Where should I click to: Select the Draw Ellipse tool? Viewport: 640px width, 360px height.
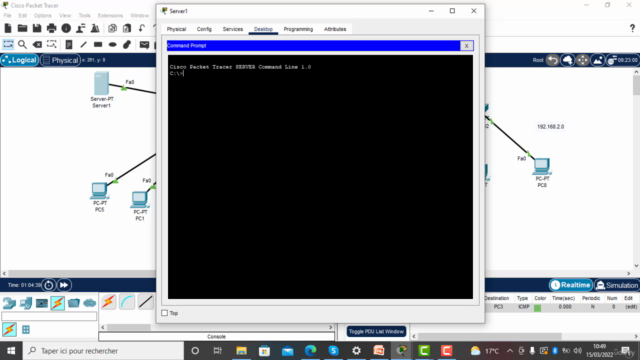pyautogui.click(x=113, y=44)
